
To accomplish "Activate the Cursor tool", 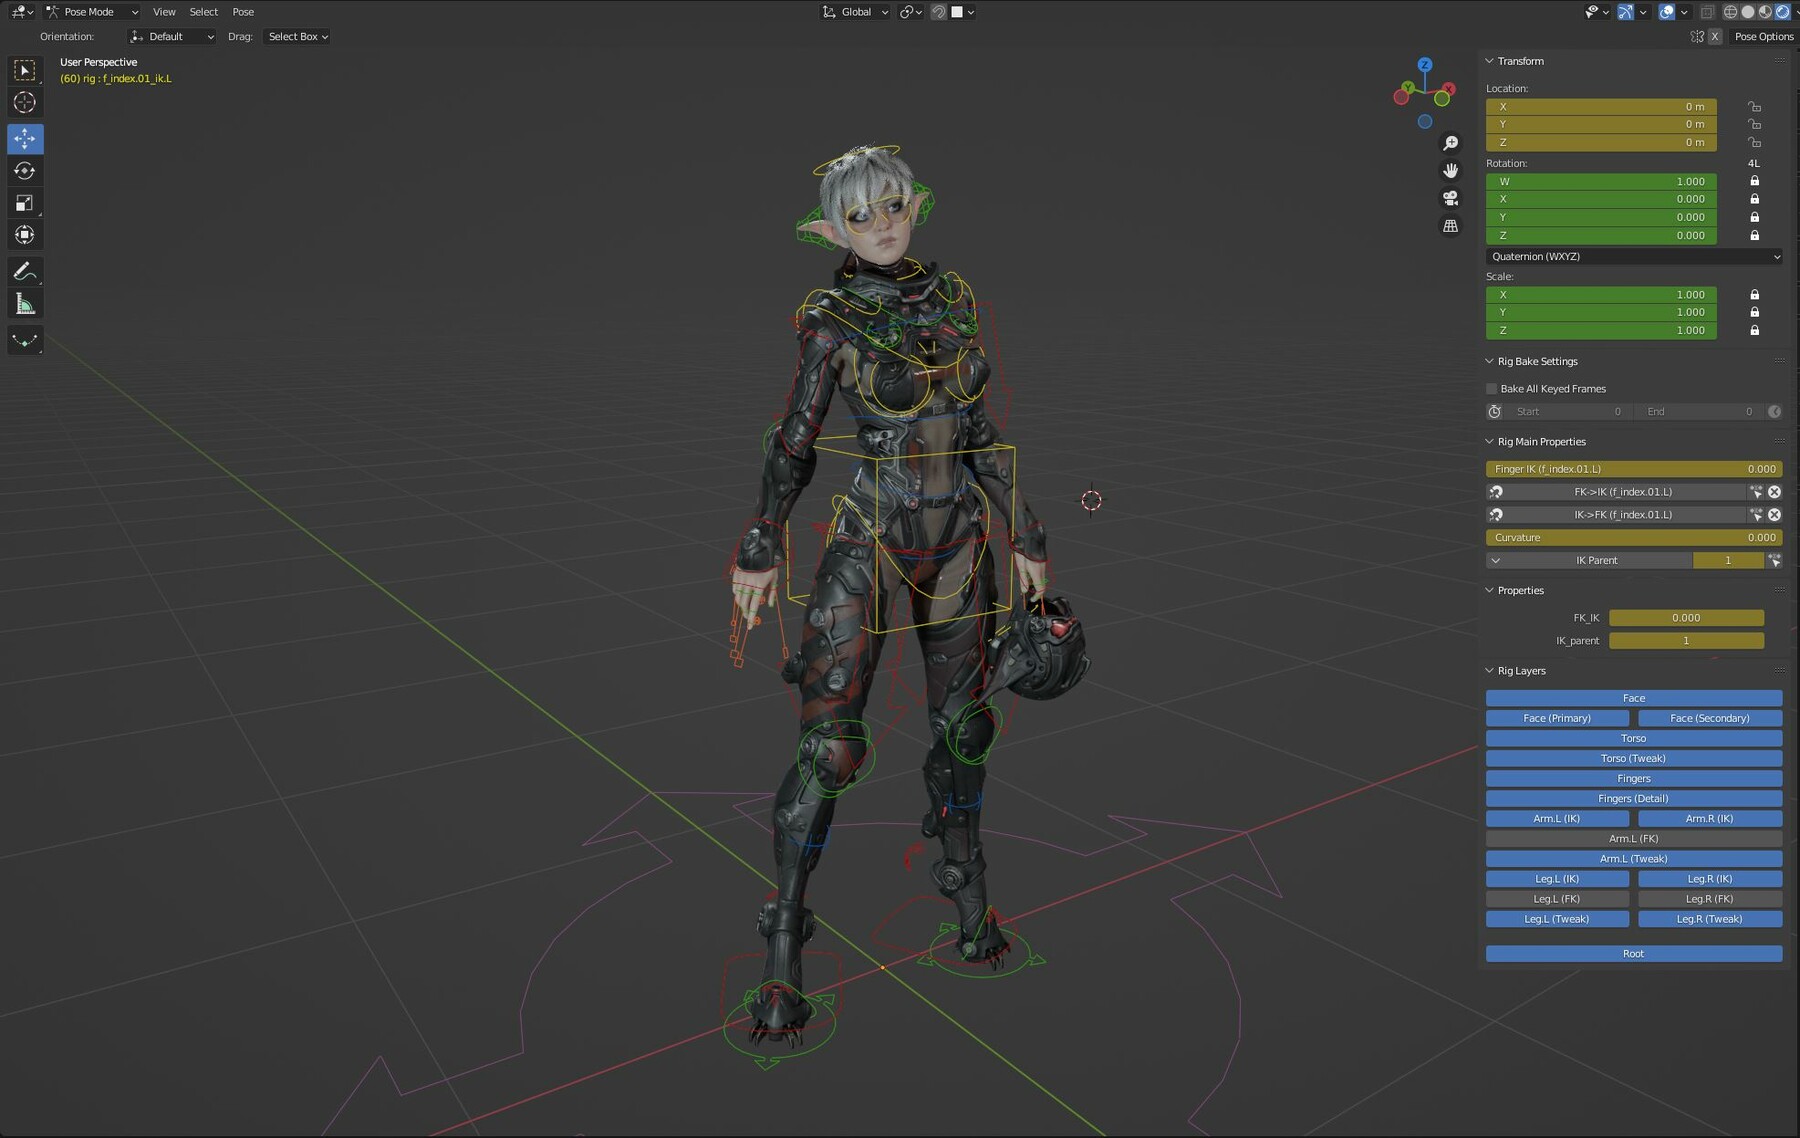I will pyautogui.click(x=25, y=102).
